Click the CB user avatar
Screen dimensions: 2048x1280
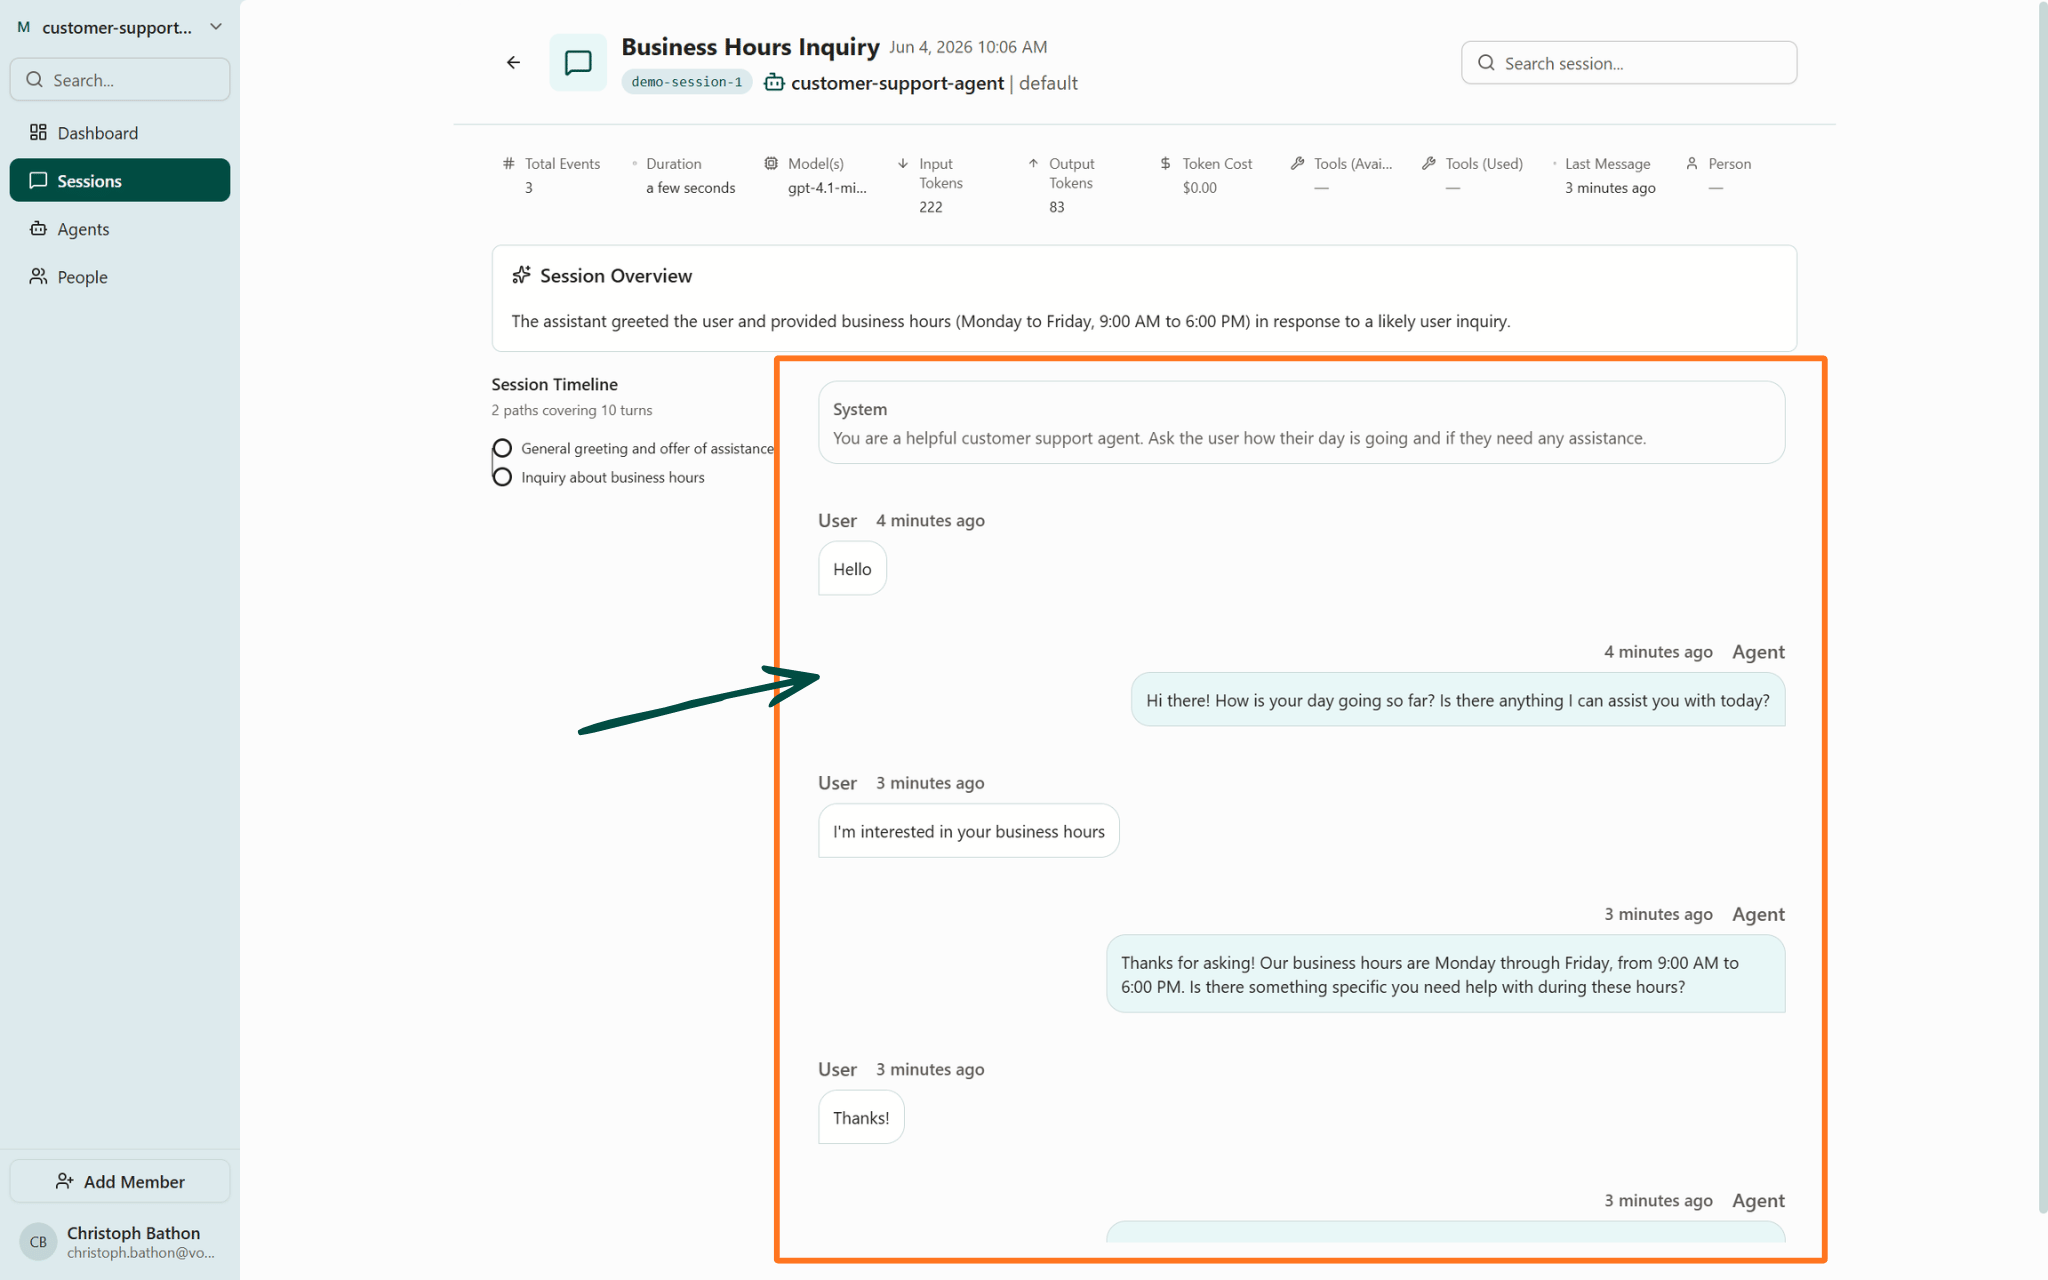[x=38, y=1241]
